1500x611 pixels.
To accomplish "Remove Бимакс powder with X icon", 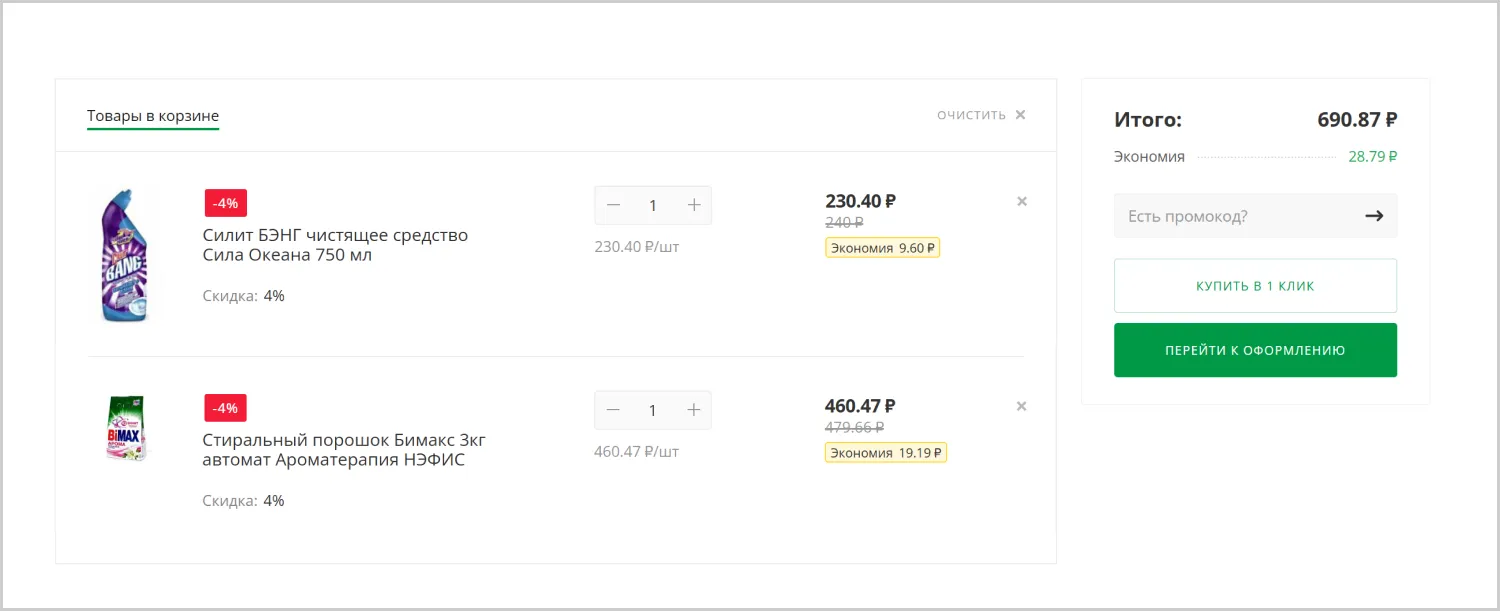I will [x=1022, y=406].
